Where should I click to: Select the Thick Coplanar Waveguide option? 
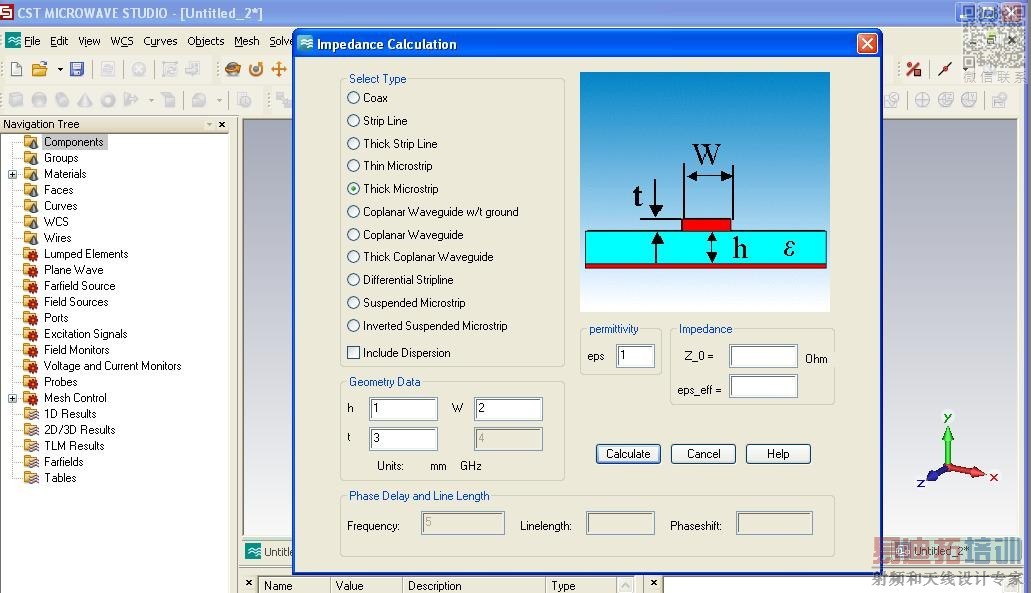(x=353, y=256)
